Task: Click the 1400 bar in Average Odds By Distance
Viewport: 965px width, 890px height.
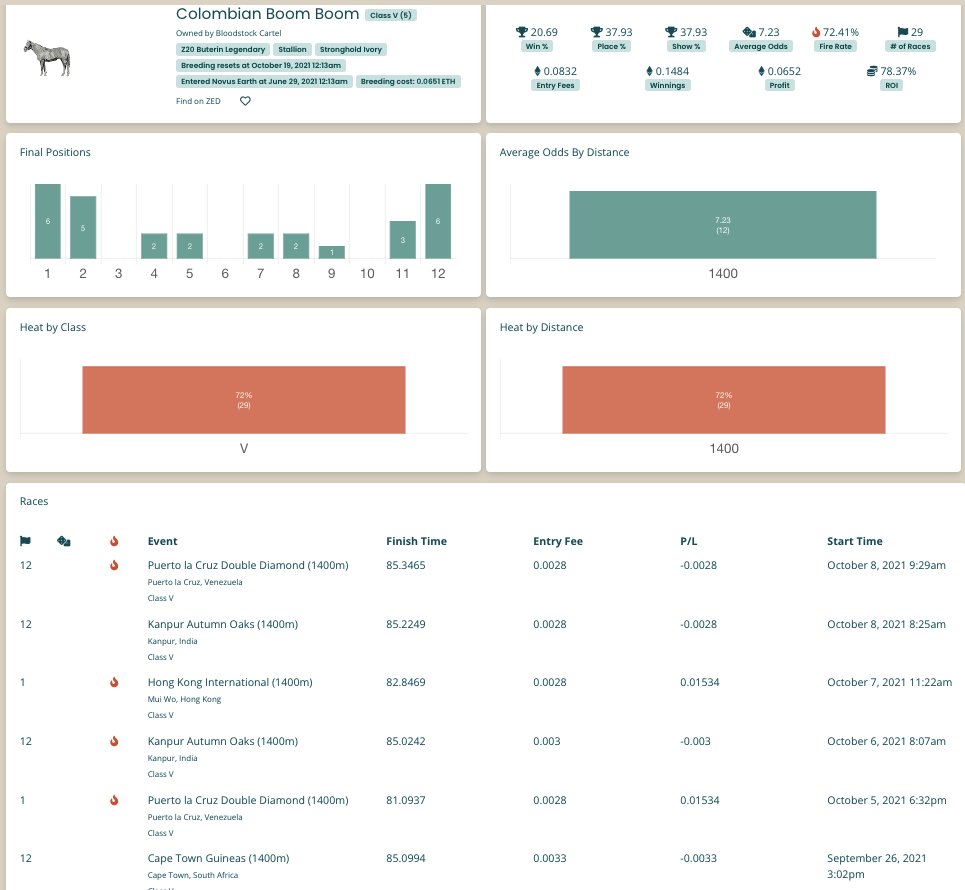Action: 723,225
